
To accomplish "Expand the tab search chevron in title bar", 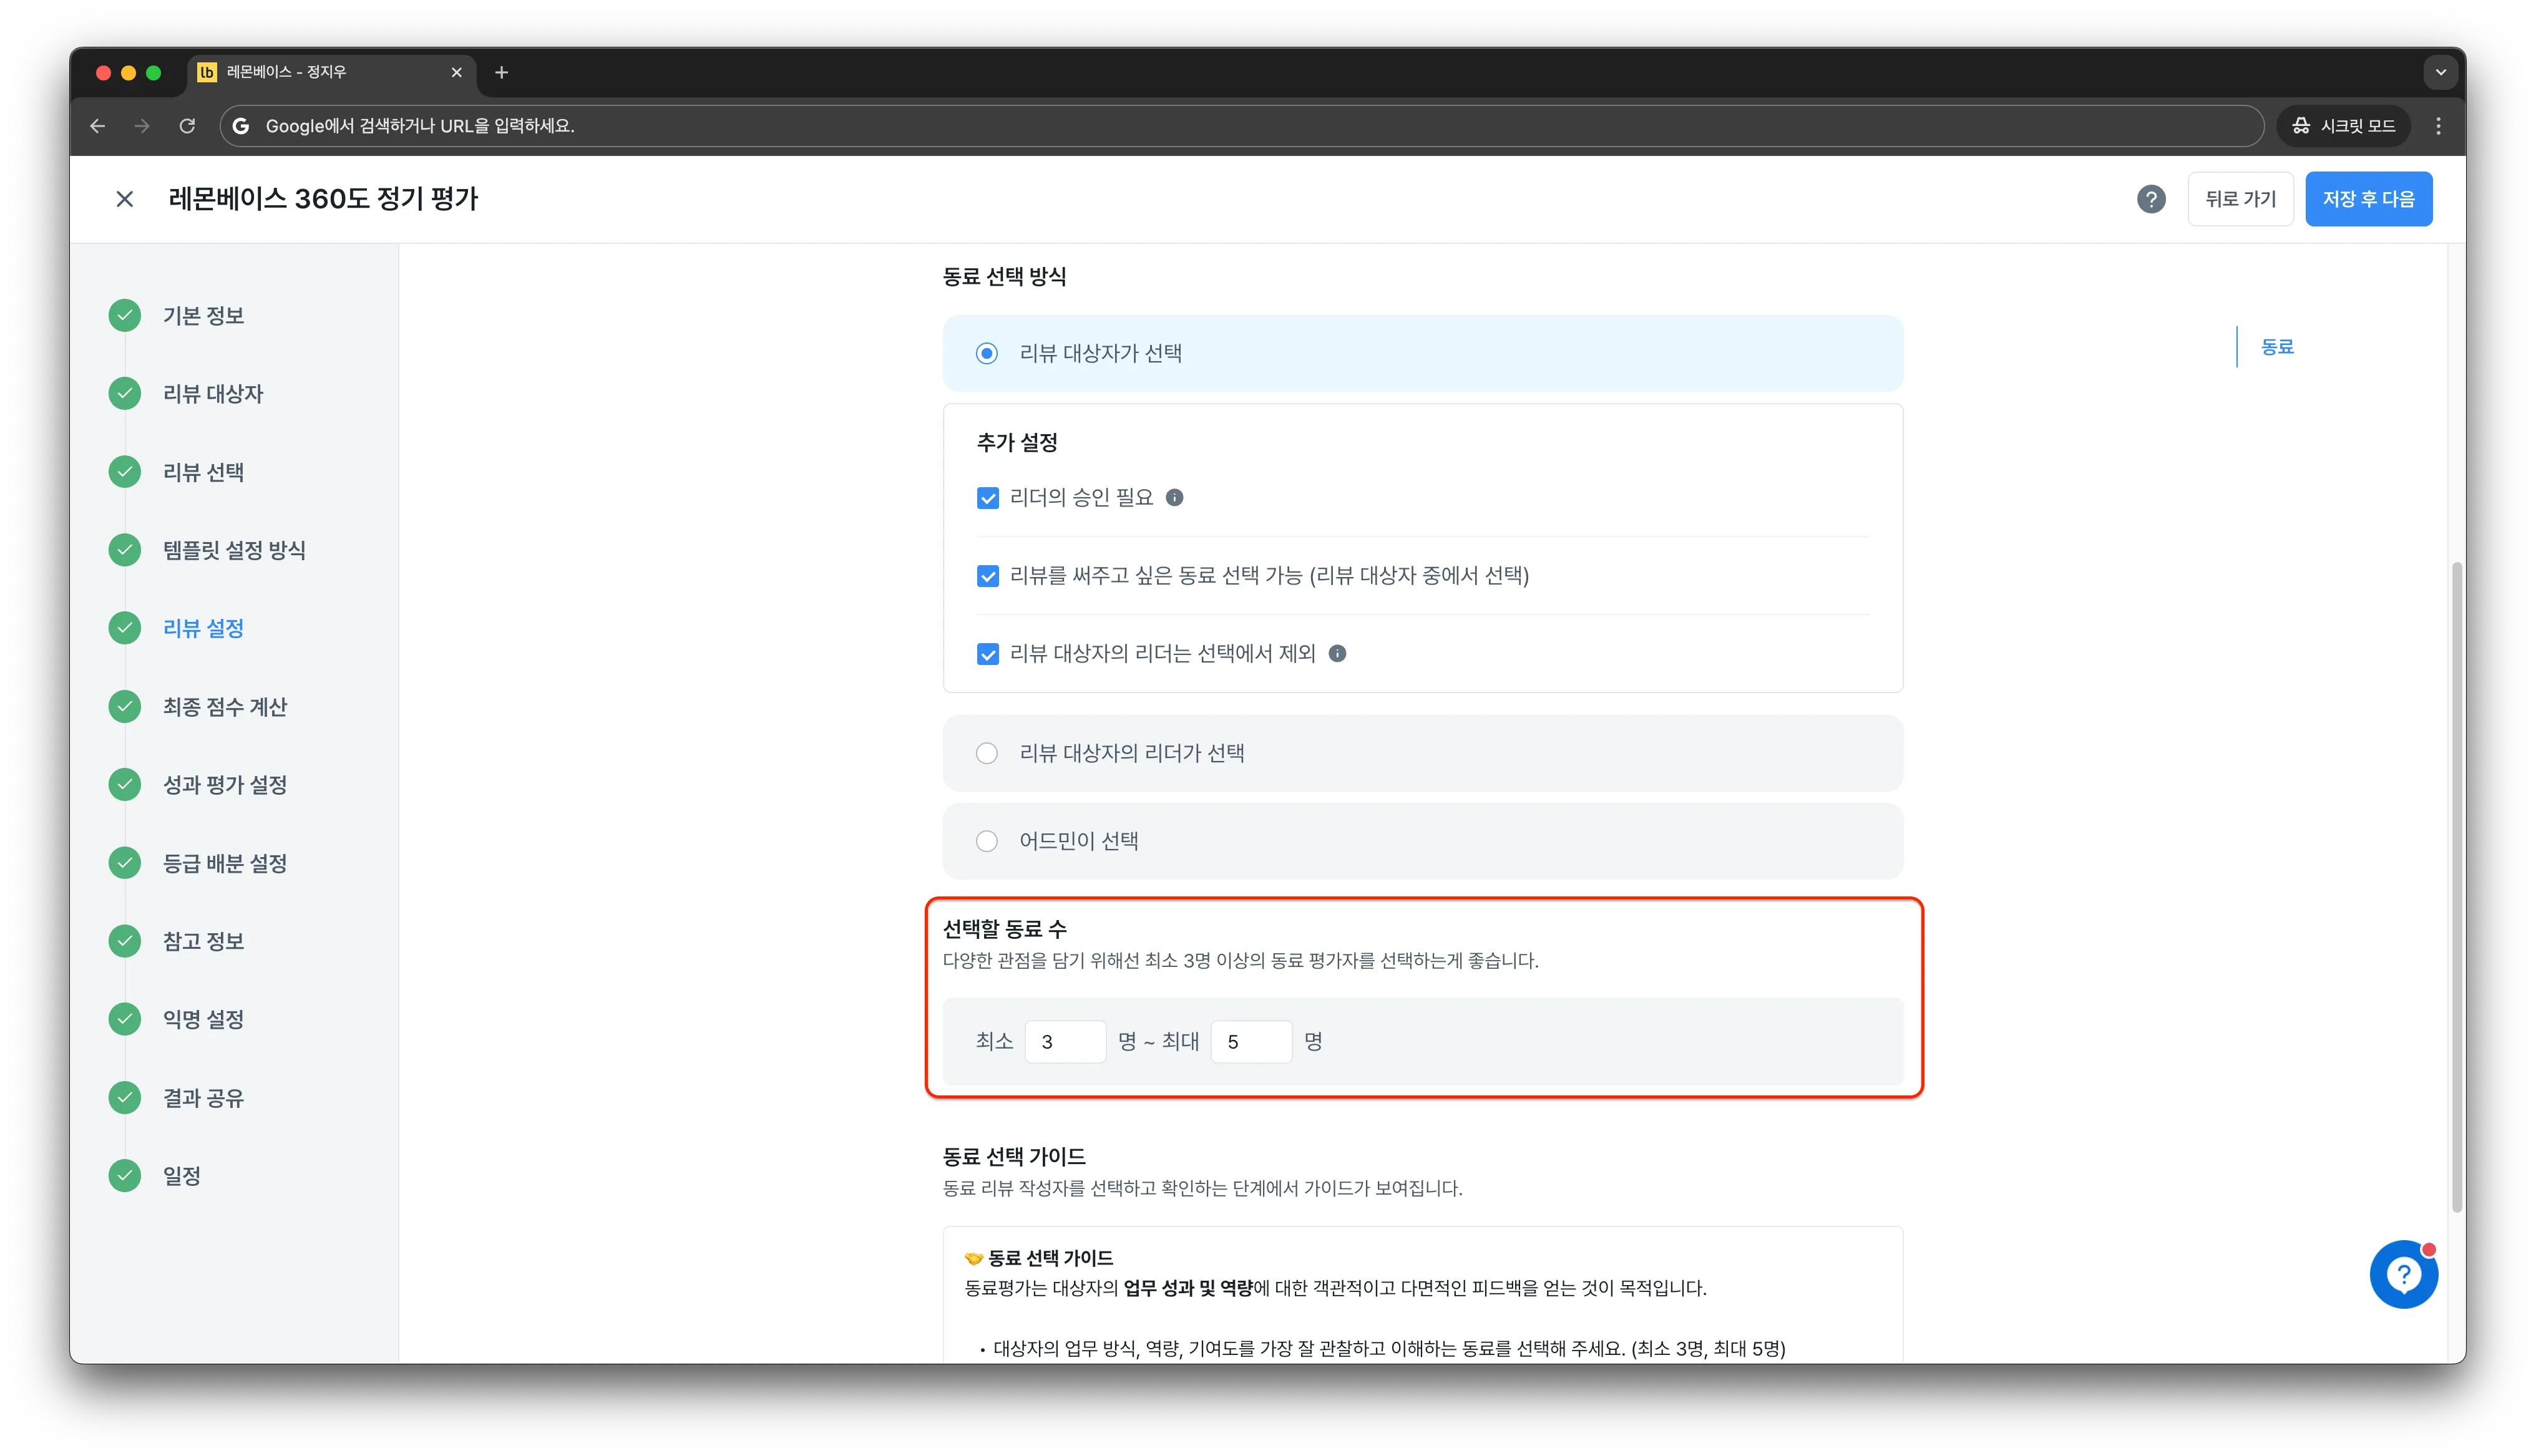I will coord(2440,72).
